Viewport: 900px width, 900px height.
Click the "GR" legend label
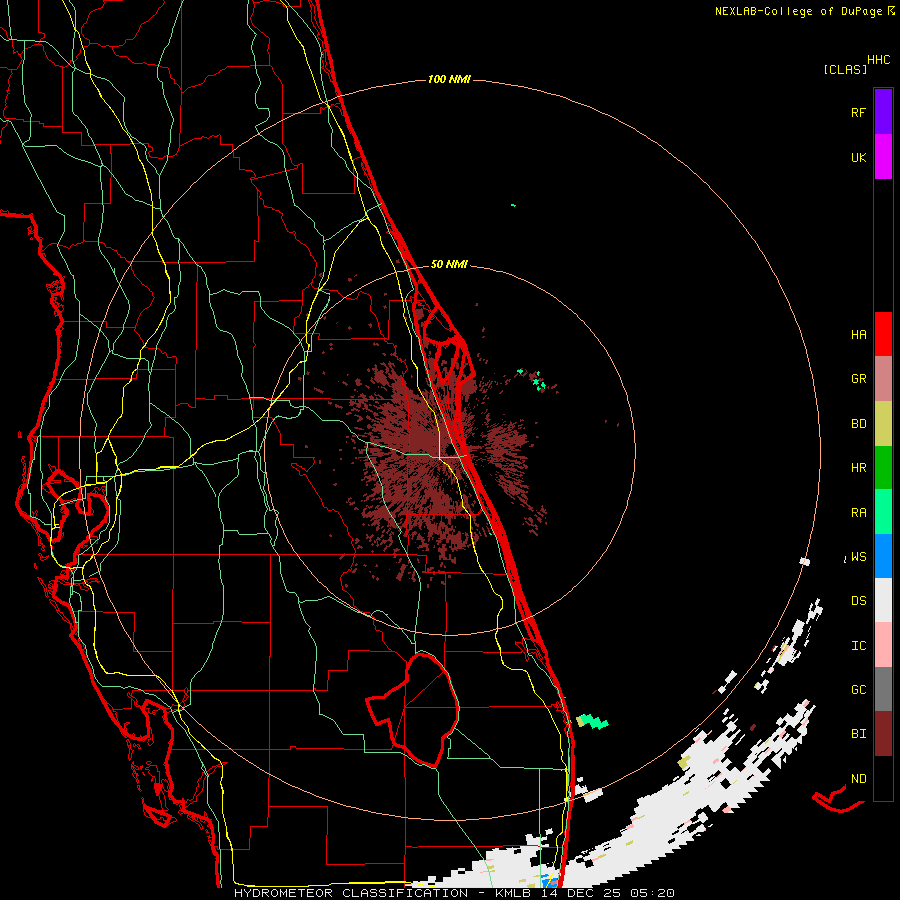coord(858,379)
